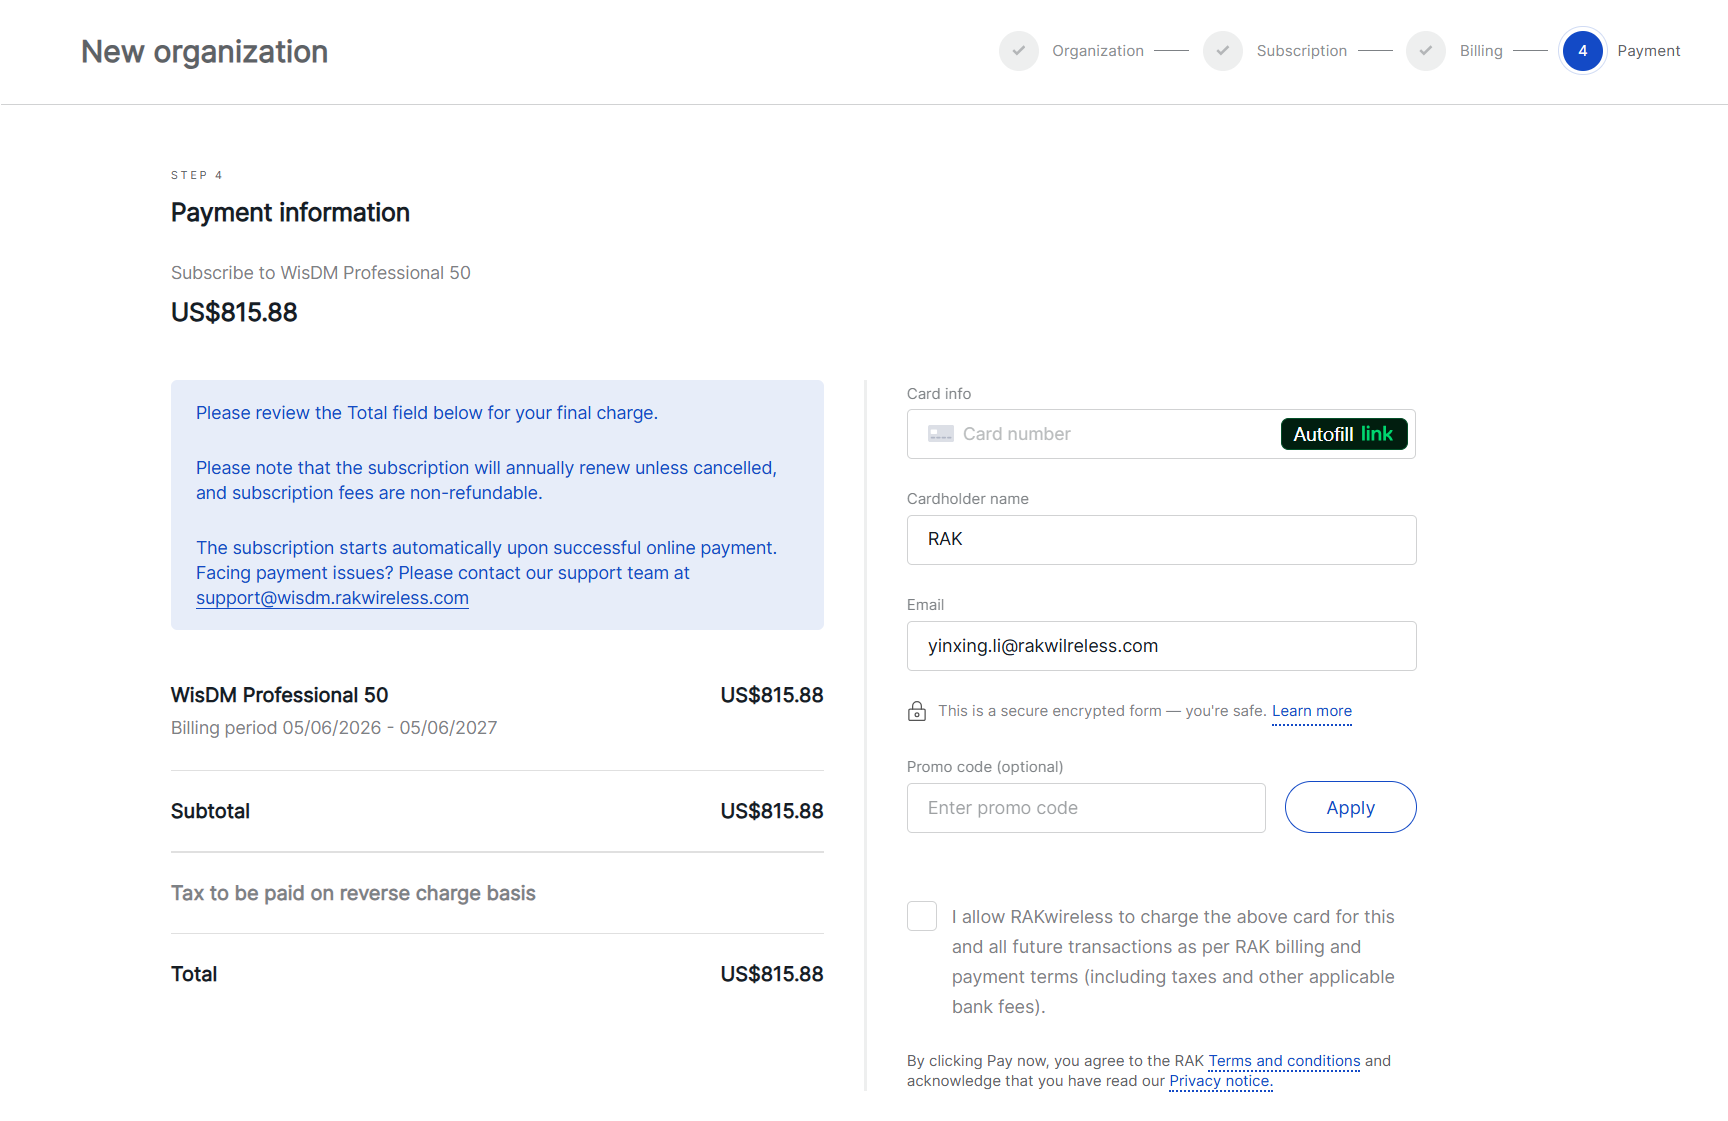
Task: Click the credit card icon in Card number
Action: (940, 434)
